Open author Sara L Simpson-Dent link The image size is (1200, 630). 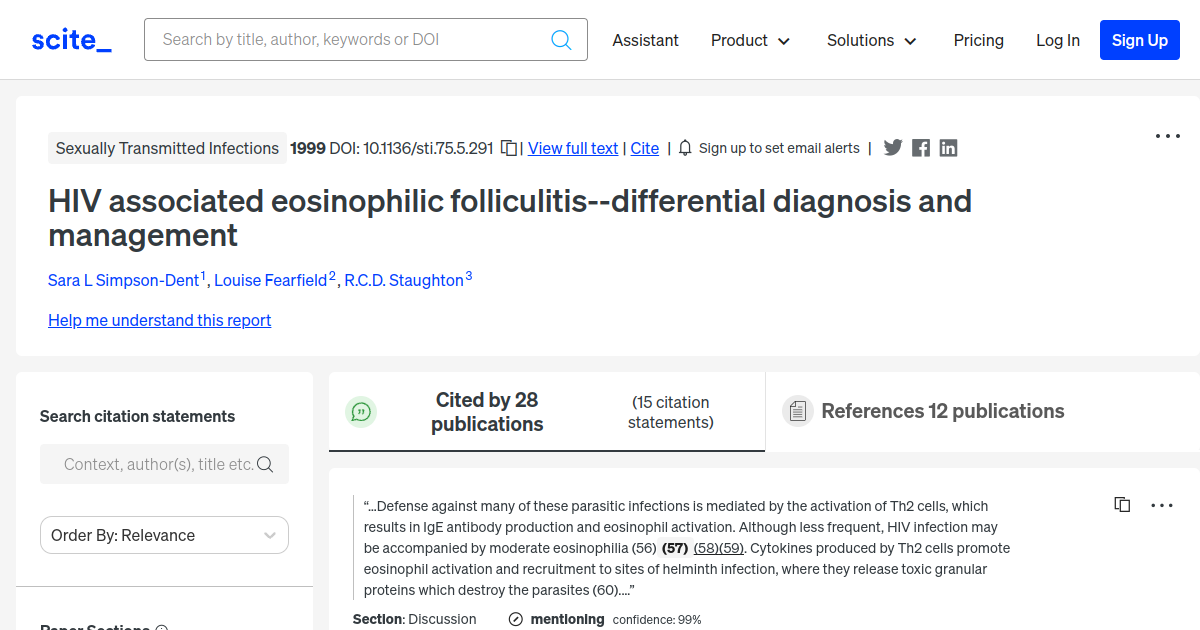tap(124, 280)
